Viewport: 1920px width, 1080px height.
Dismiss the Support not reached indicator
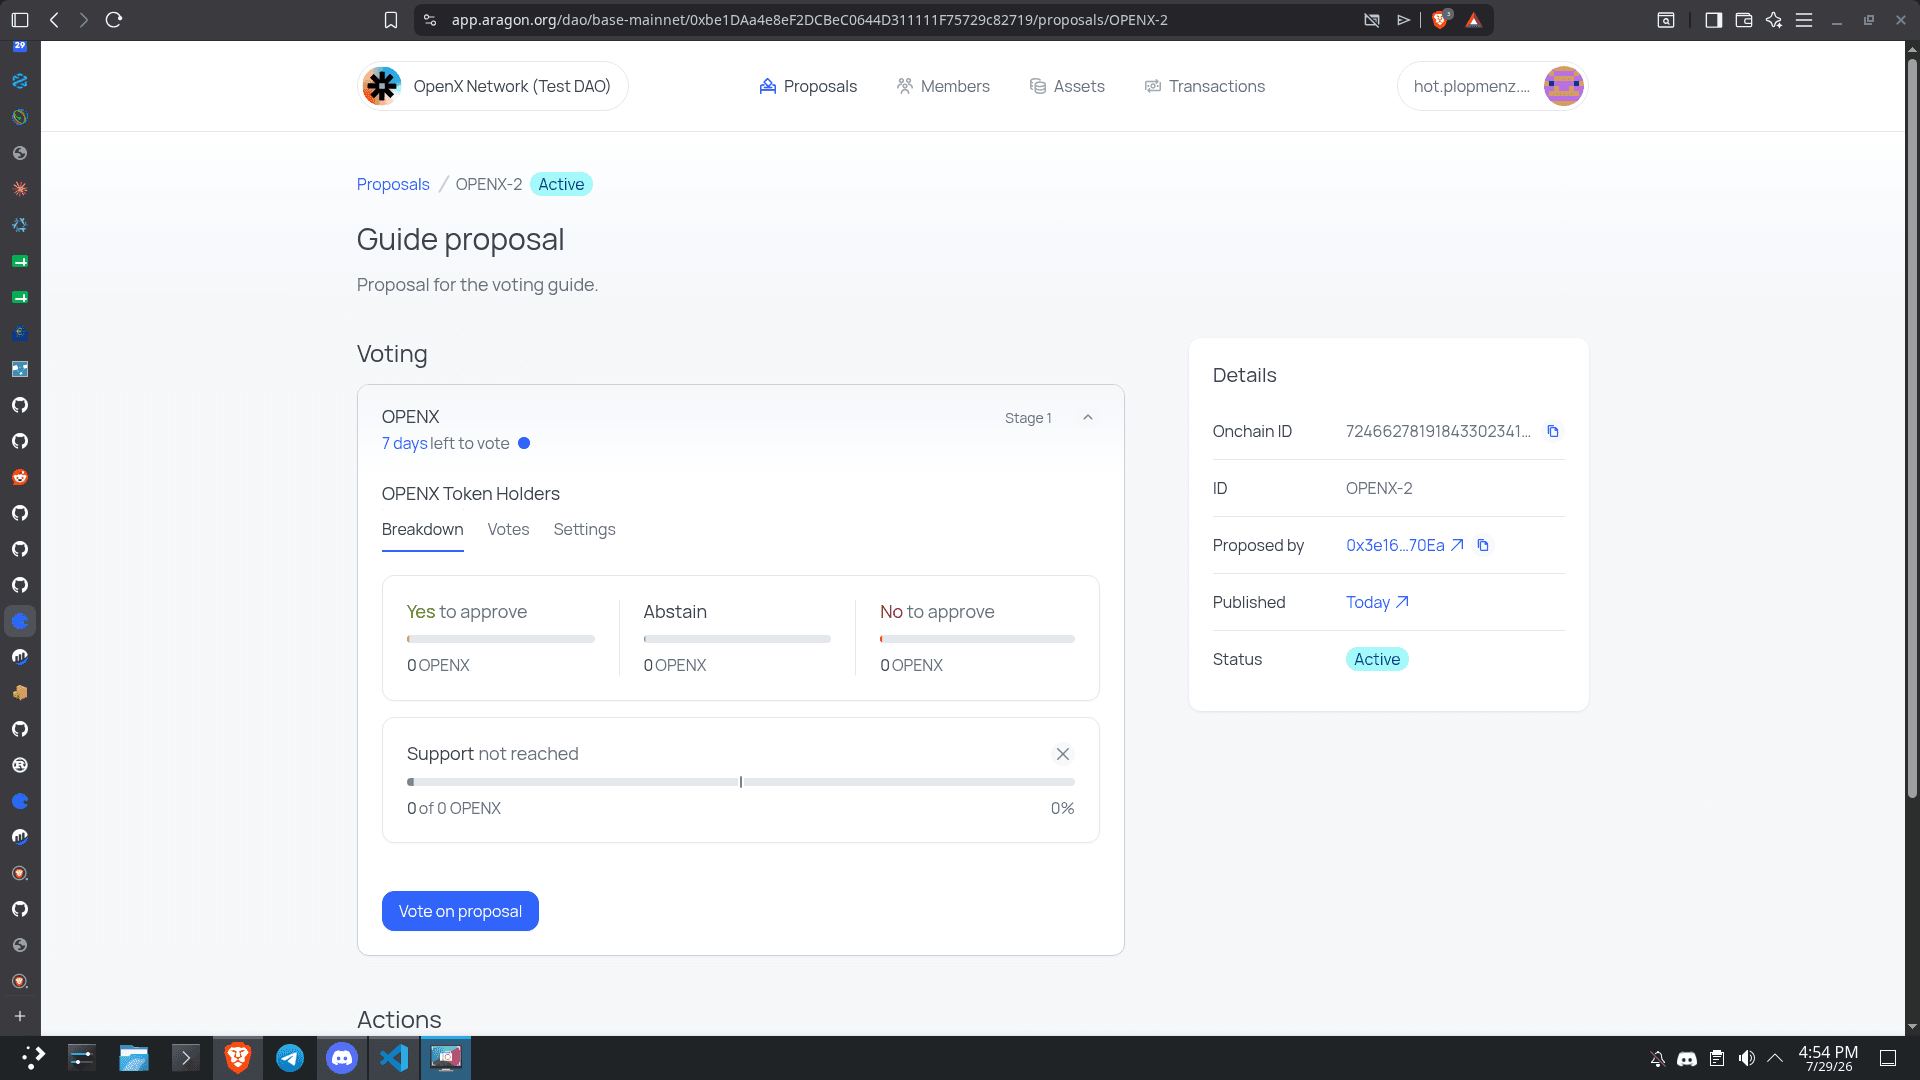[1063, 754]
